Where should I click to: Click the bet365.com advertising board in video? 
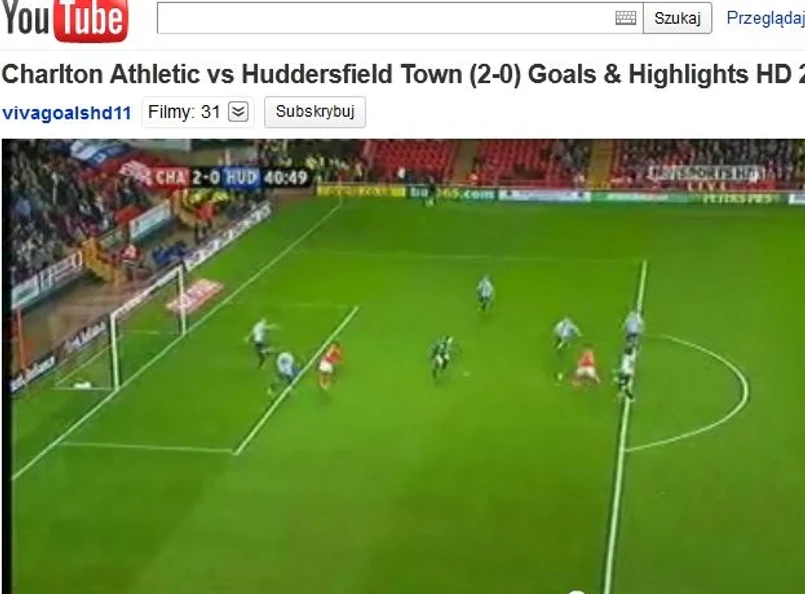[x=452, y=194]
